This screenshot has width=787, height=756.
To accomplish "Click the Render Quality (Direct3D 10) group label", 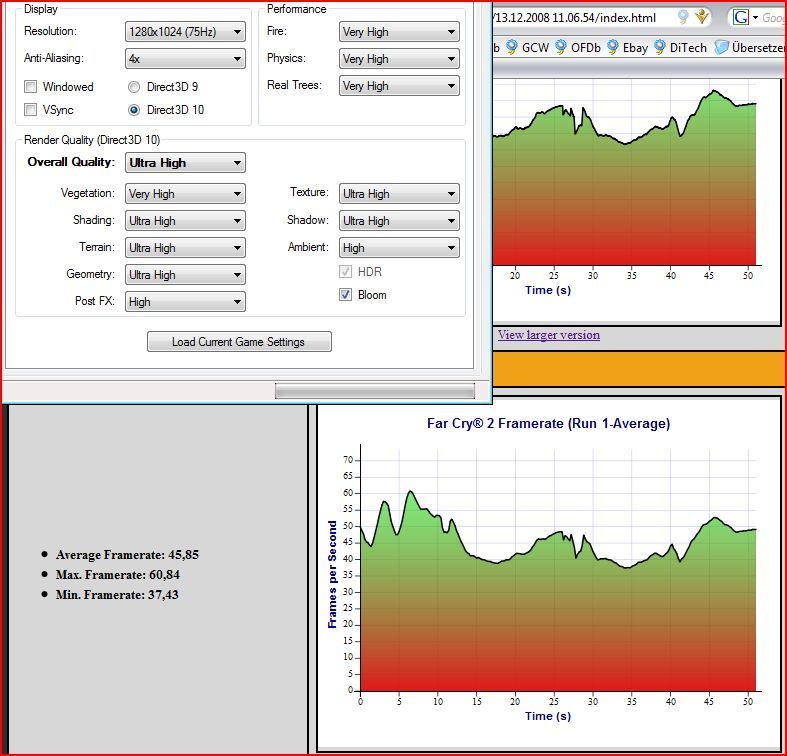I will (92, 140).
